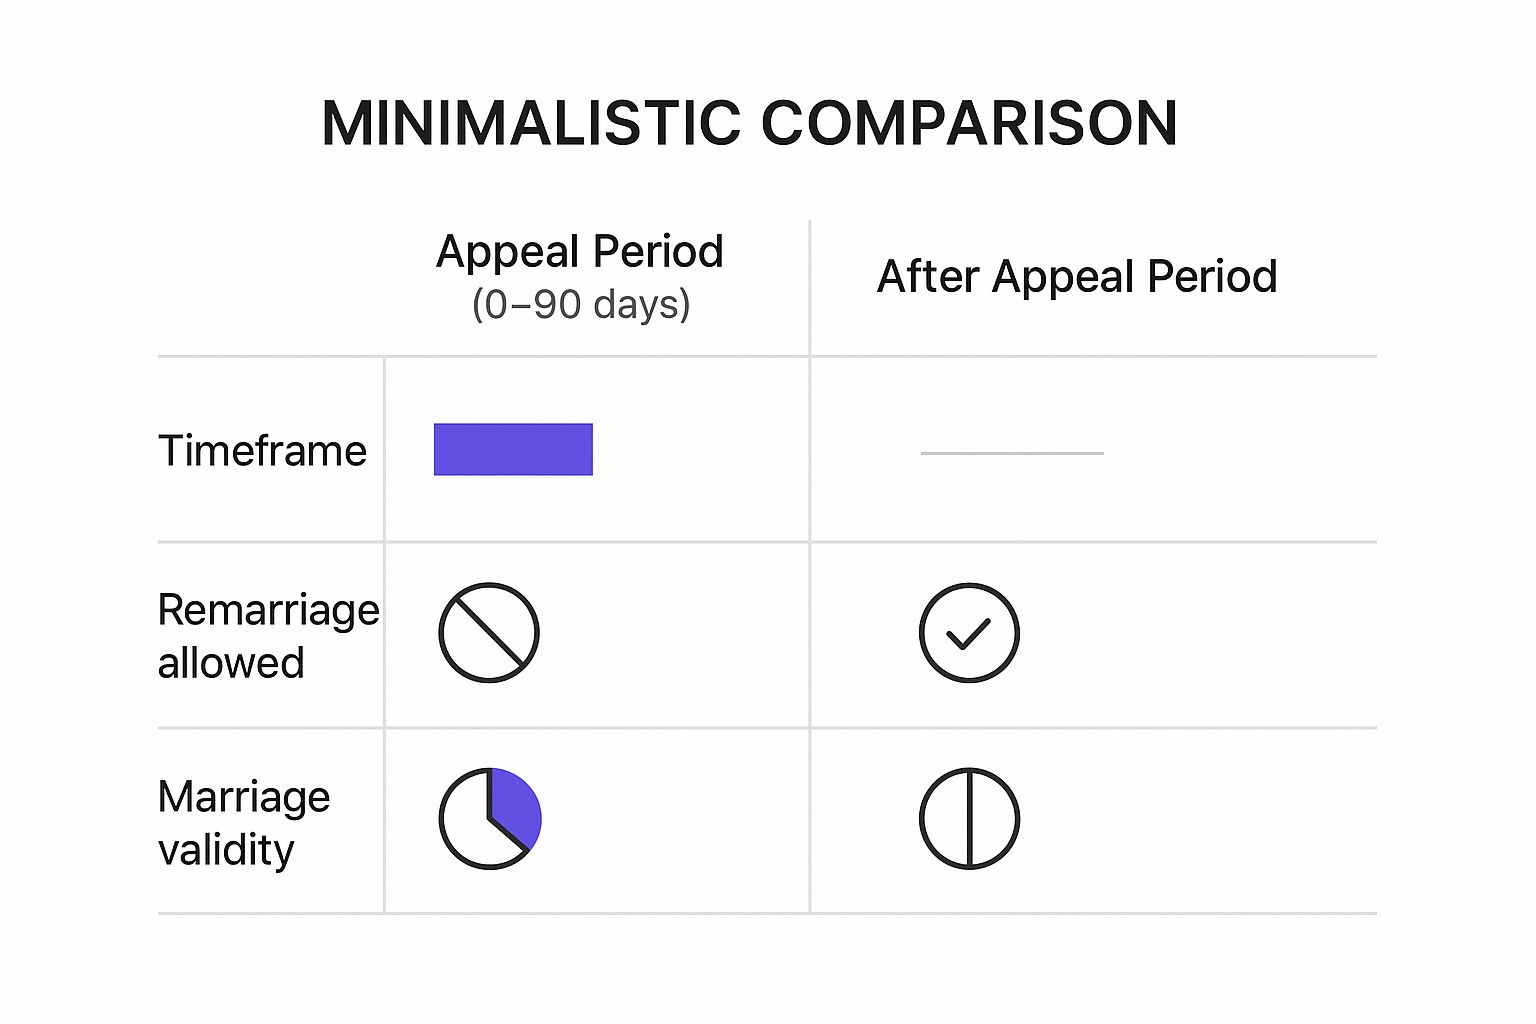Viewport: 1536px width, 1024px height.
Task: Click the purple Timeframe bar
Action: tap(513, 449)
